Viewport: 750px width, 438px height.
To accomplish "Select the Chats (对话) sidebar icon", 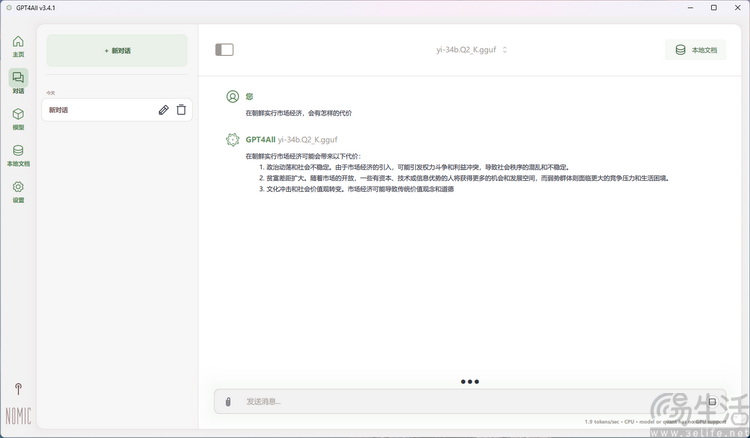I will tap(18, 82).
